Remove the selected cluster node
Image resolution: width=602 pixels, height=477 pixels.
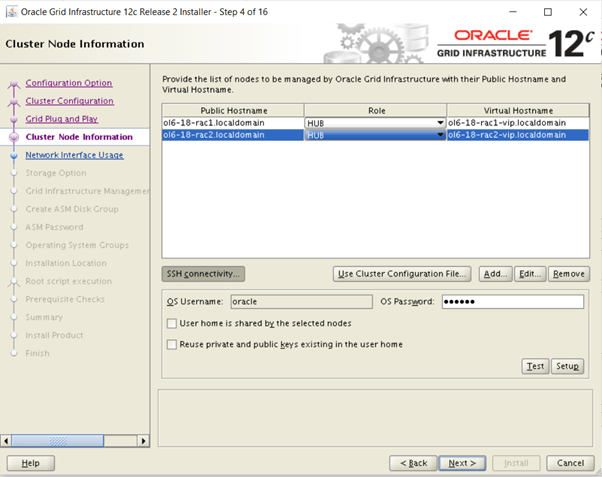568,273
